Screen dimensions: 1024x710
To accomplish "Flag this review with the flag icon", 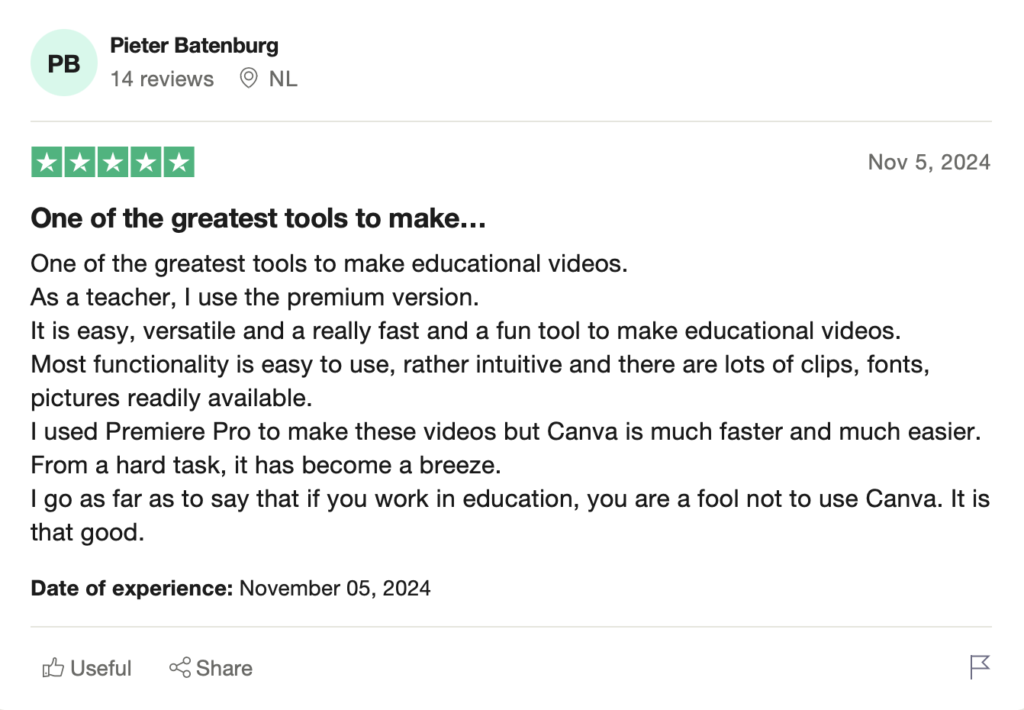I will tap(980, 667).
